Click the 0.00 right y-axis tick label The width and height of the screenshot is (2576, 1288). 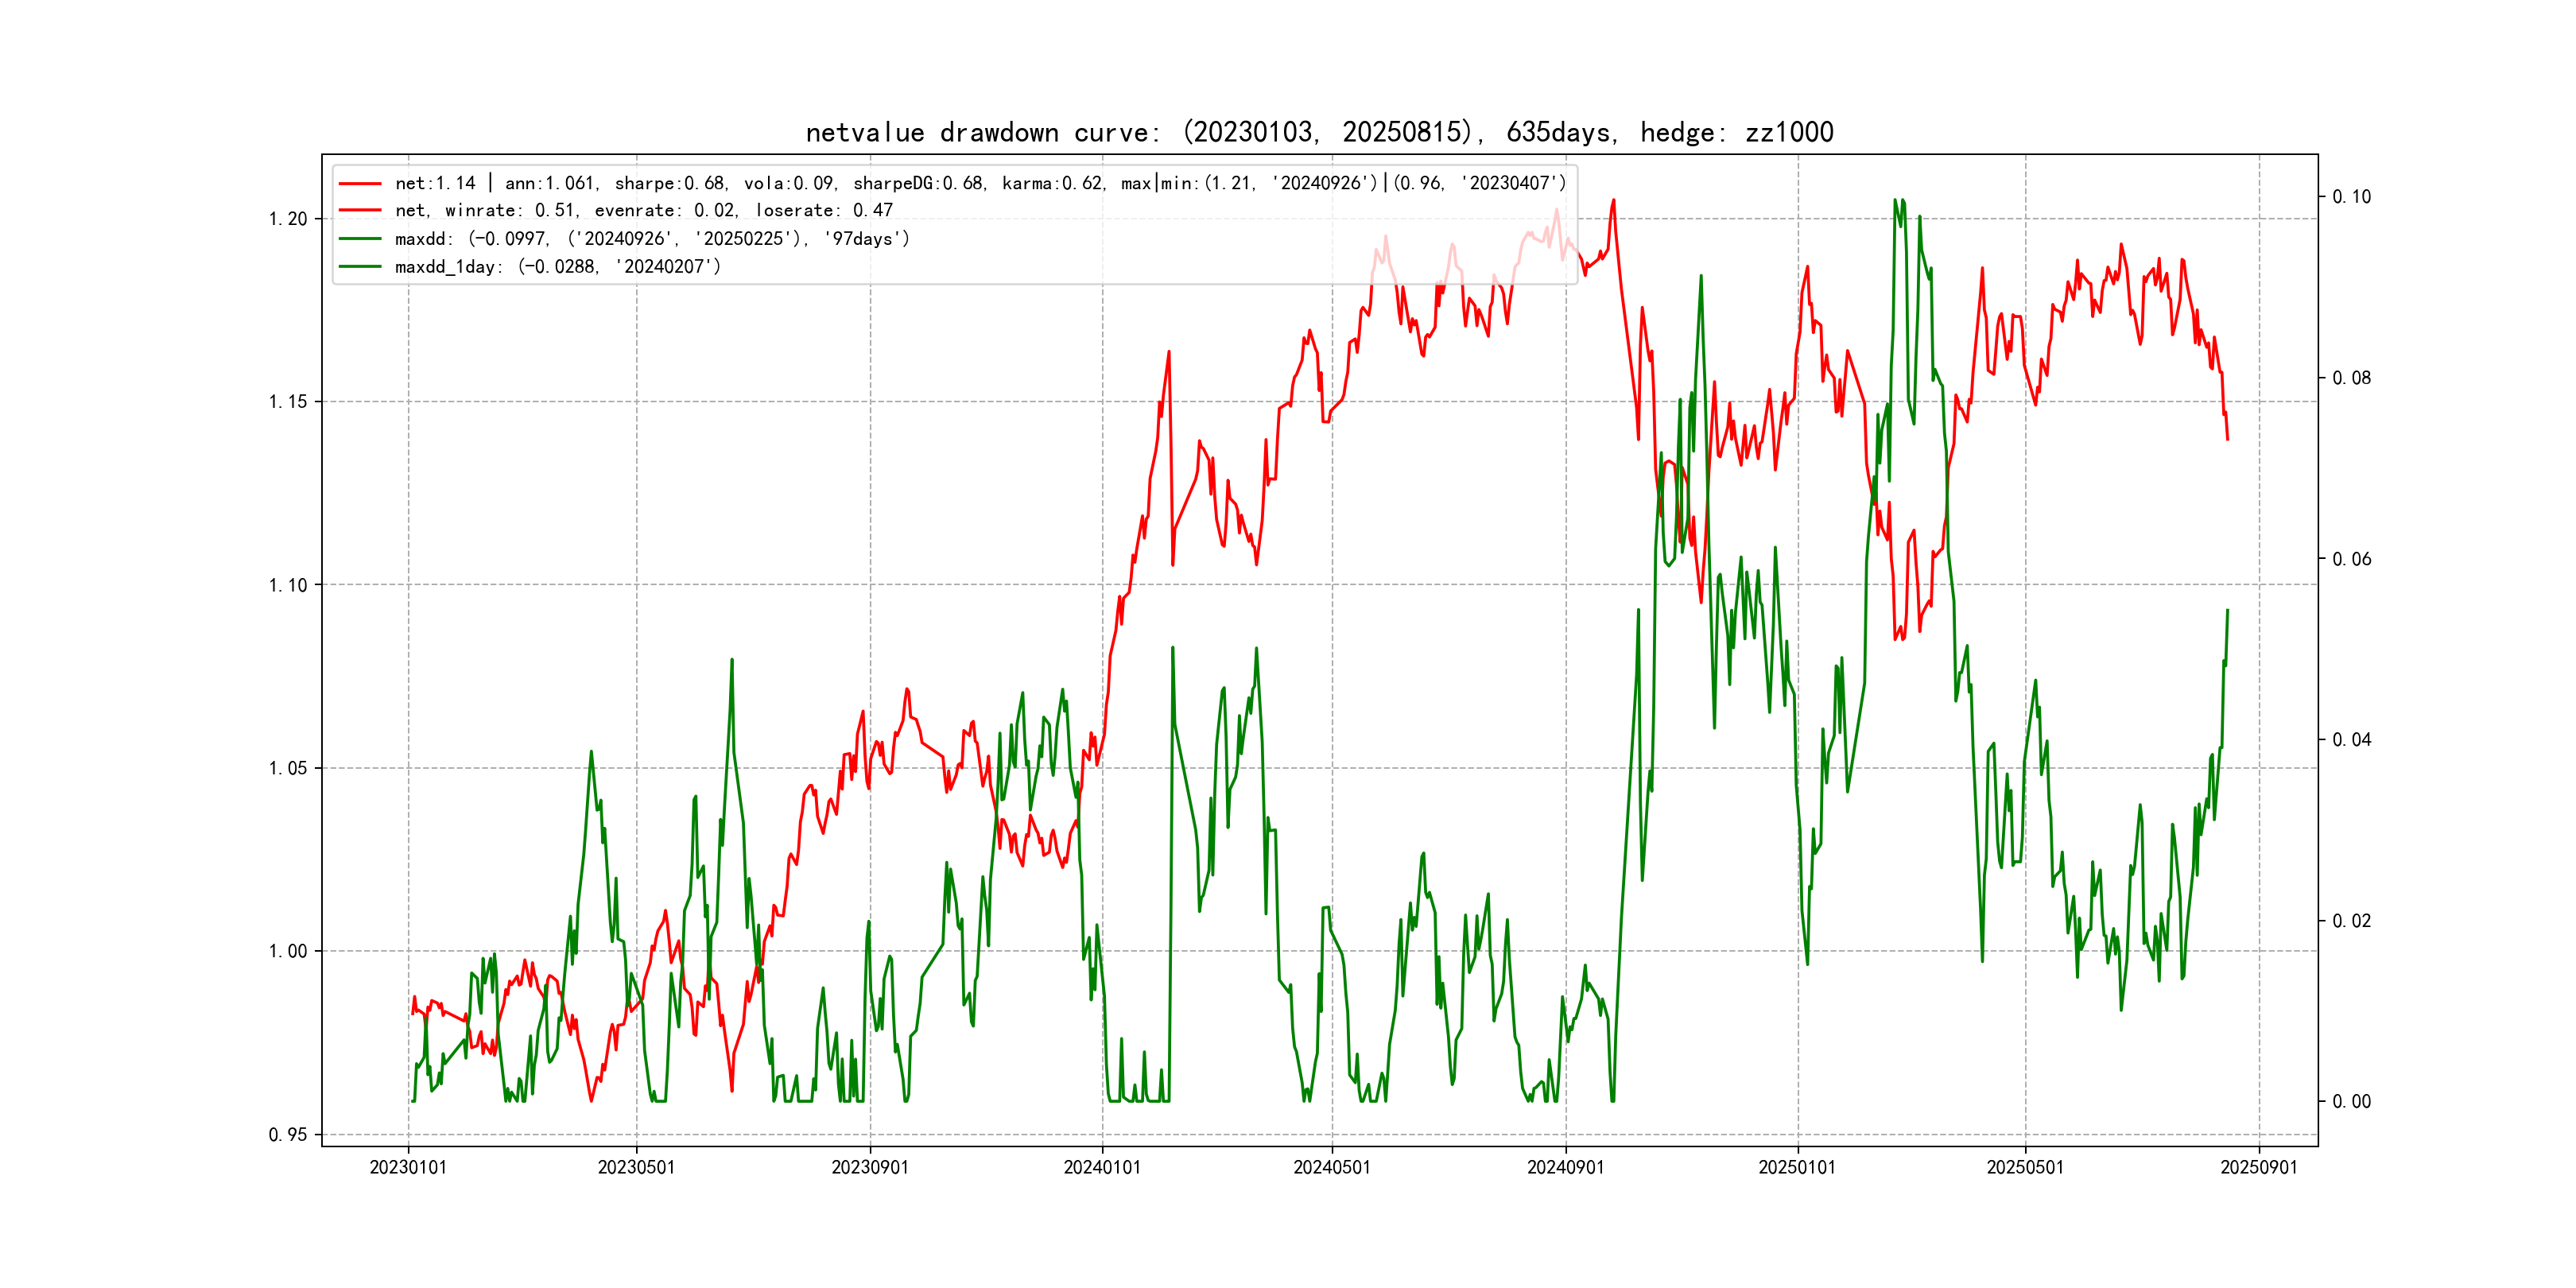click(2351, 1102)
